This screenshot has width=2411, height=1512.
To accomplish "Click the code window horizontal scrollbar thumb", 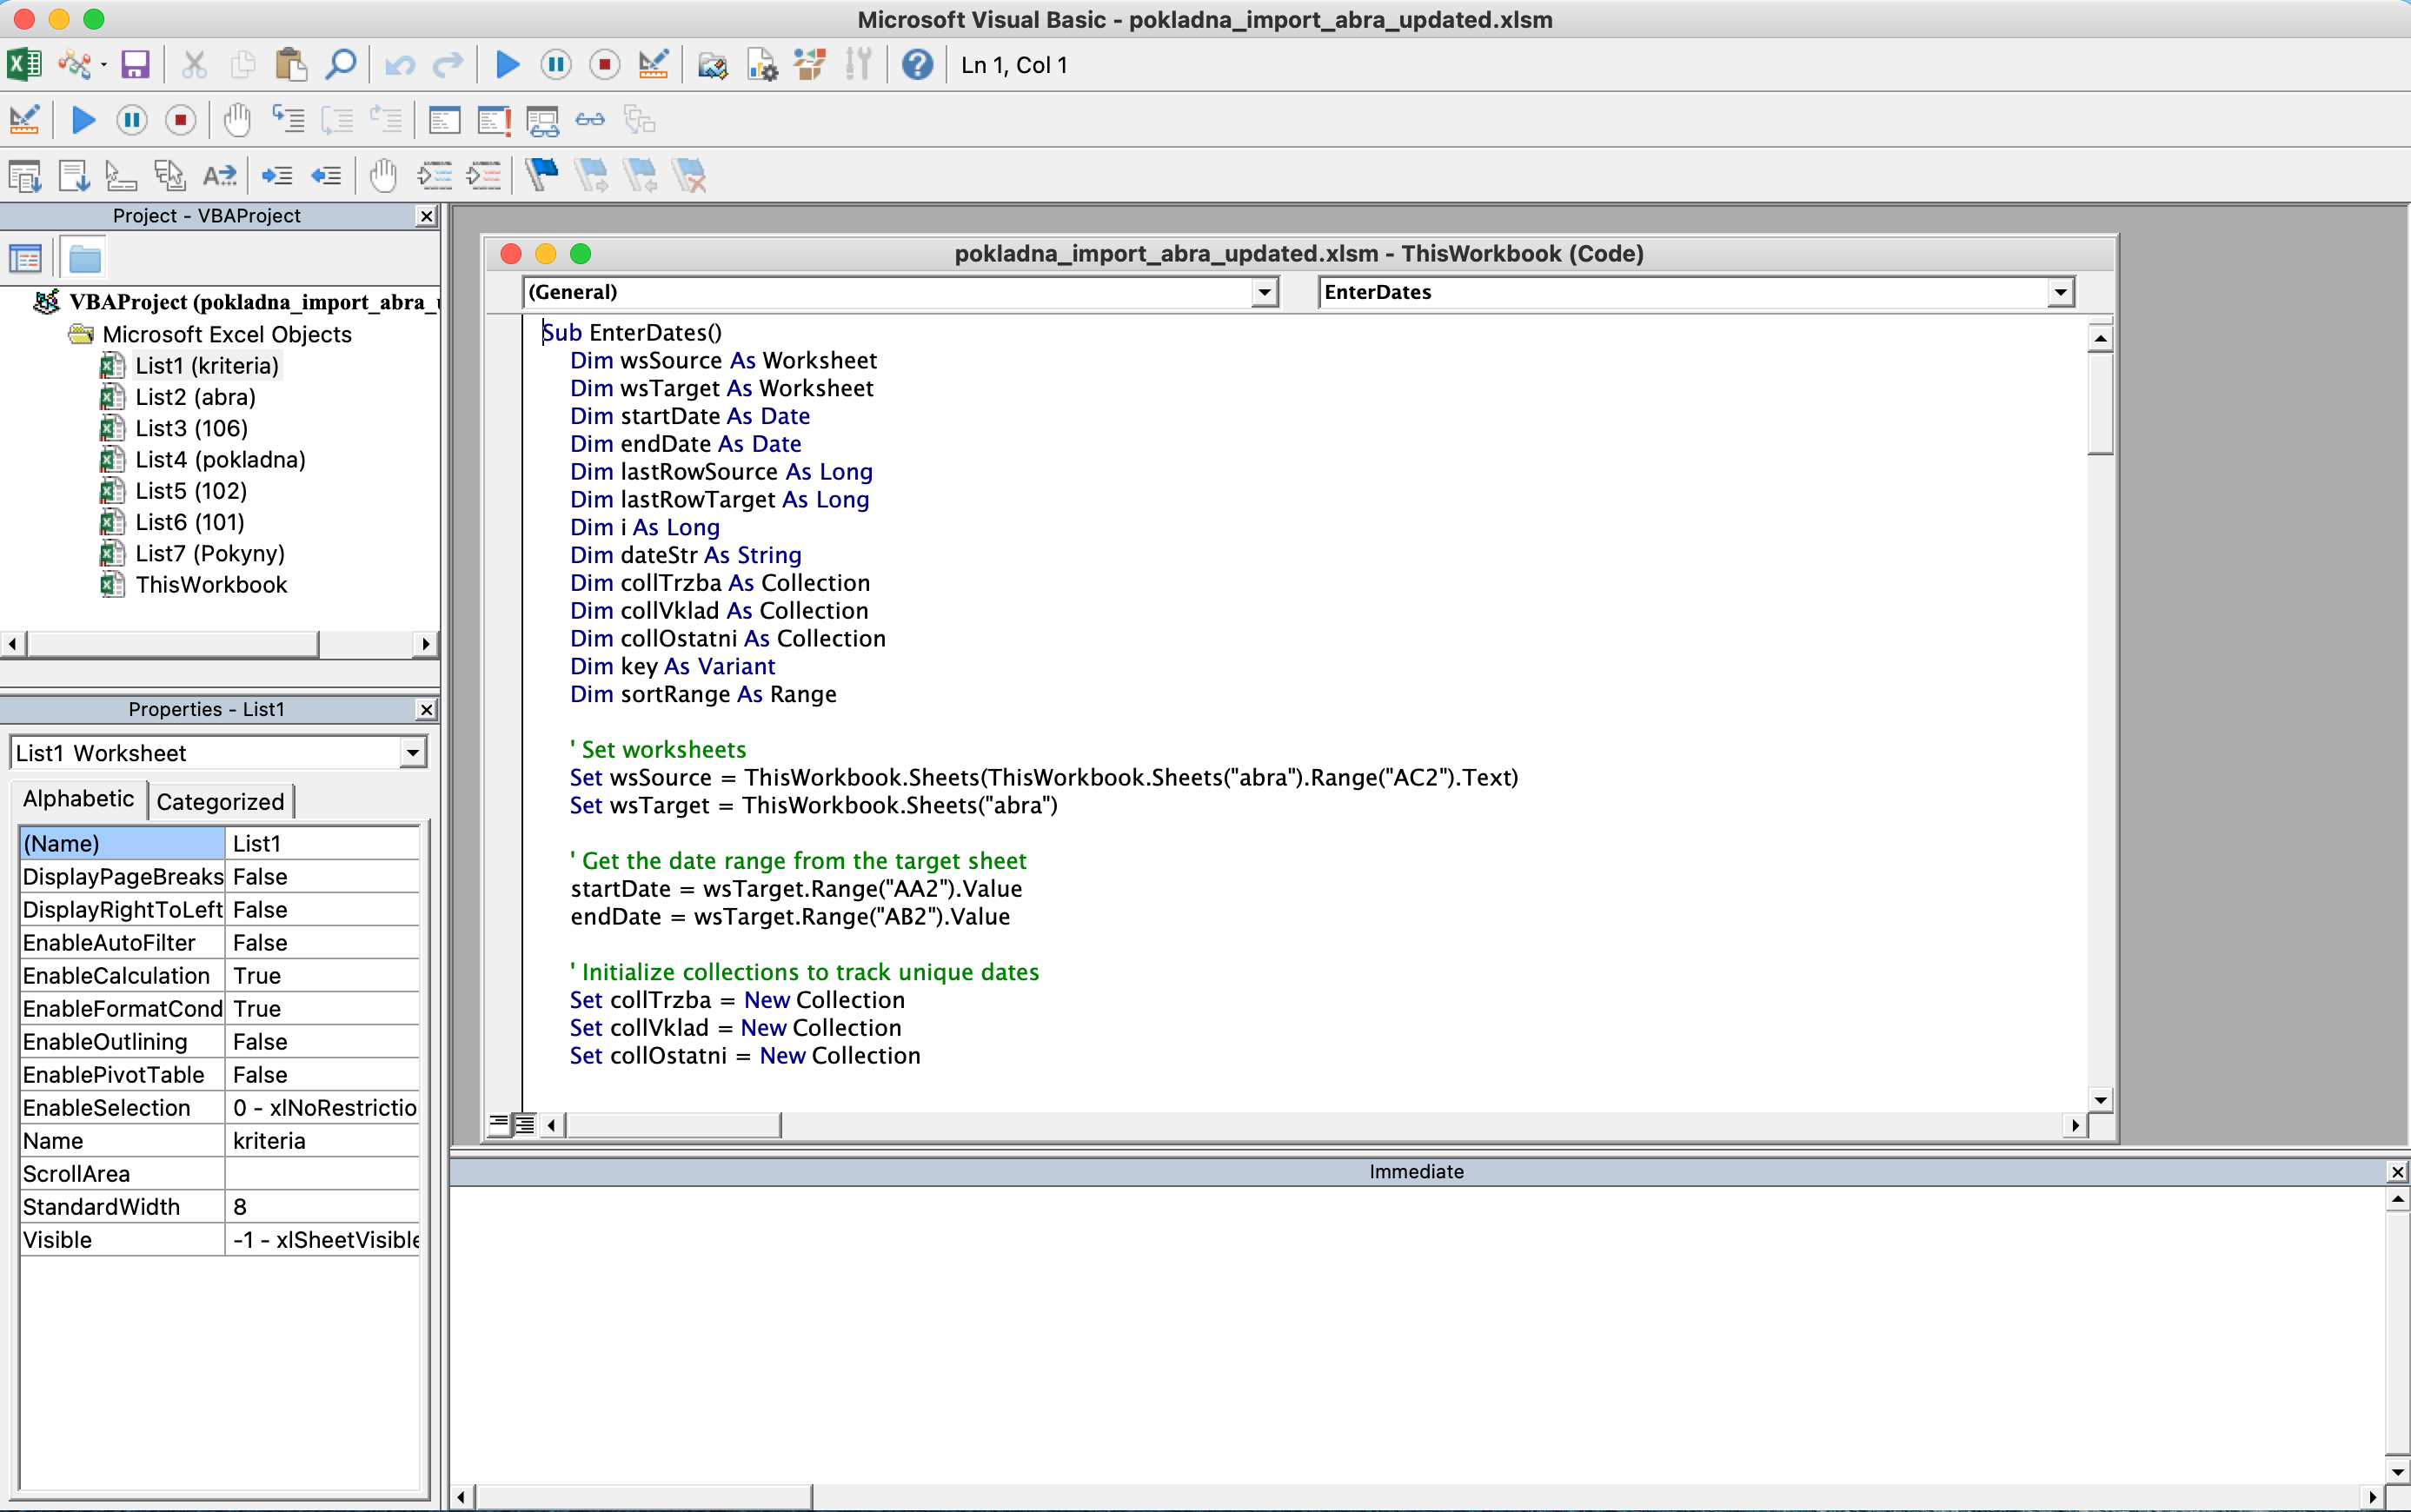I will (673, 1125).
